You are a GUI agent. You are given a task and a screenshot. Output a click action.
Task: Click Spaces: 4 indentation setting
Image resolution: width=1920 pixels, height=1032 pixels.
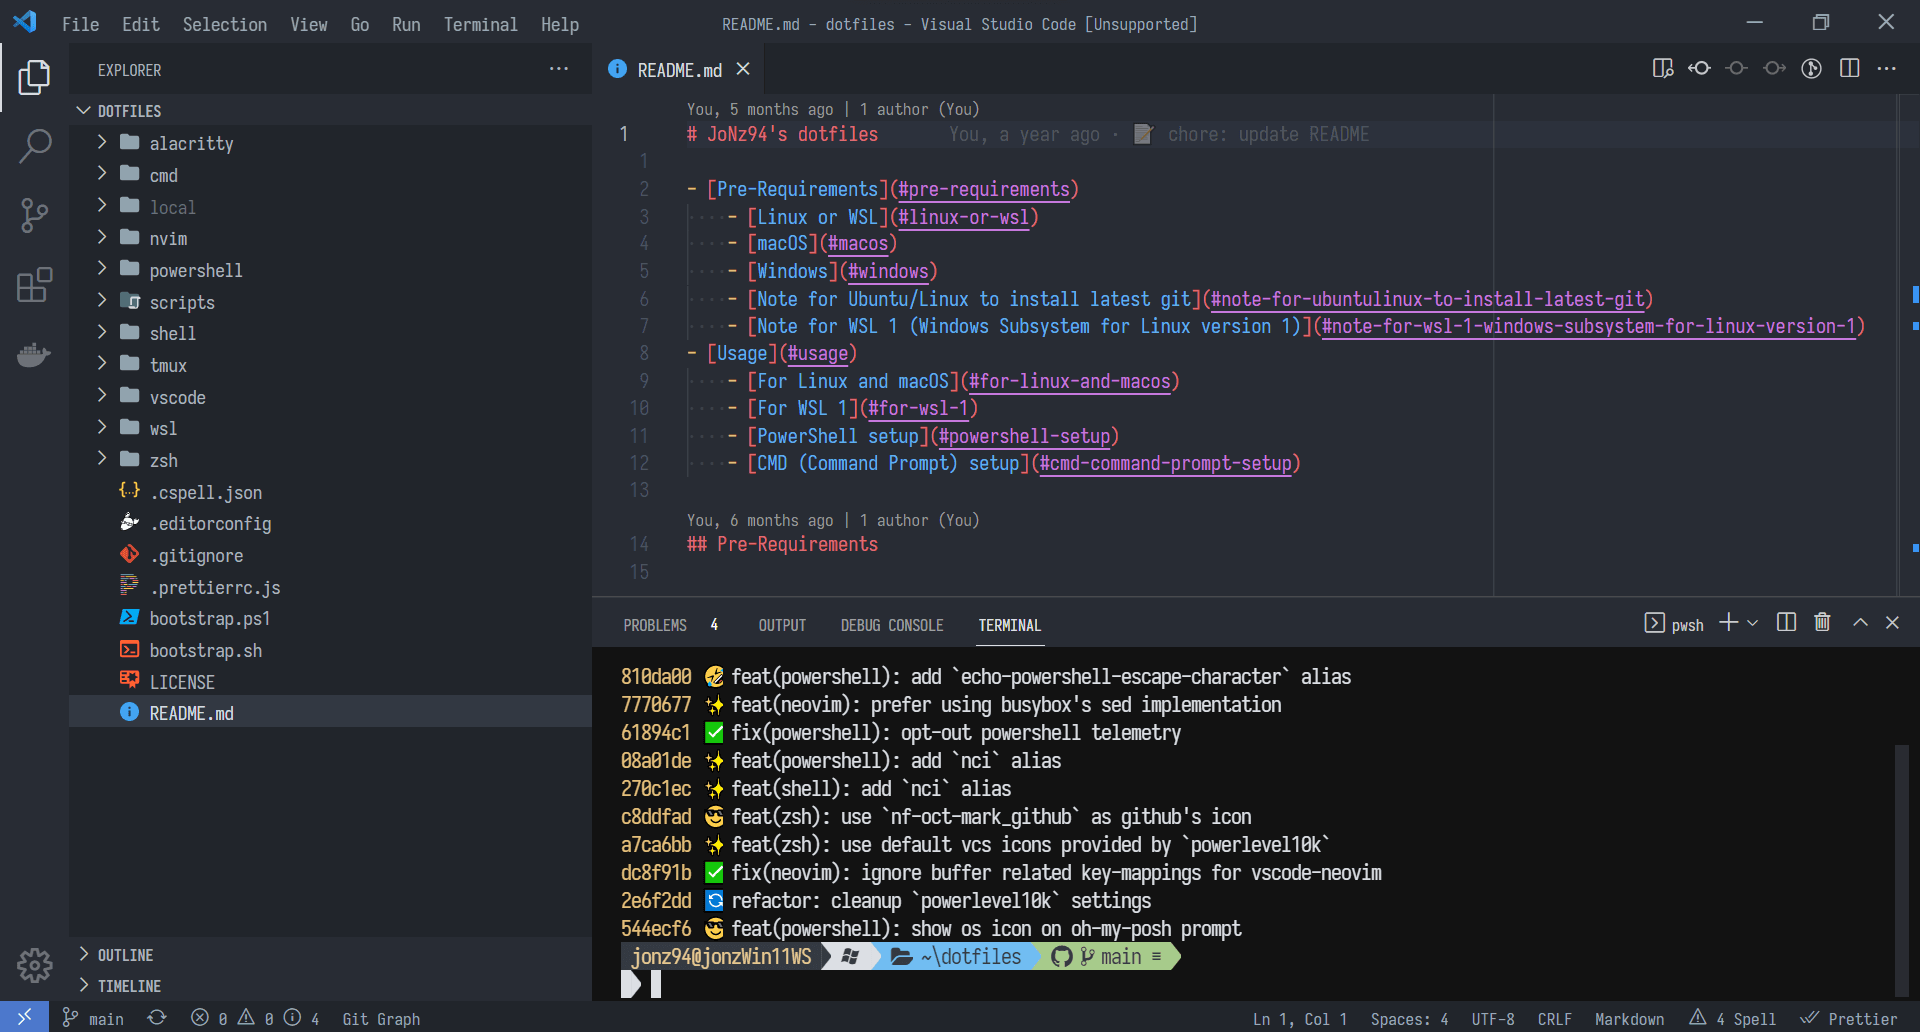pyautogui.click(x=1409, y=1018)
